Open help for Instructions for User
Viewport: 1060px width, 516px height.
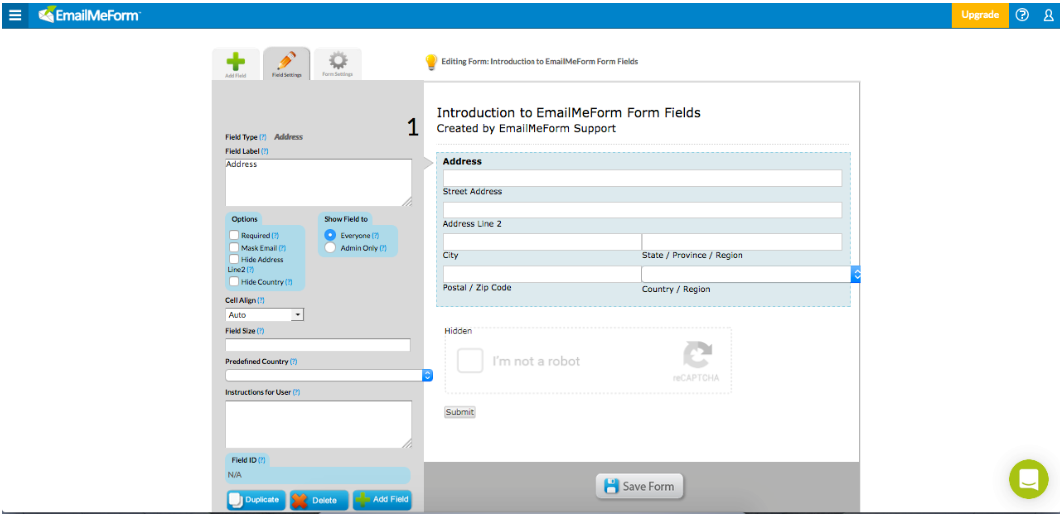pos(296,392)
